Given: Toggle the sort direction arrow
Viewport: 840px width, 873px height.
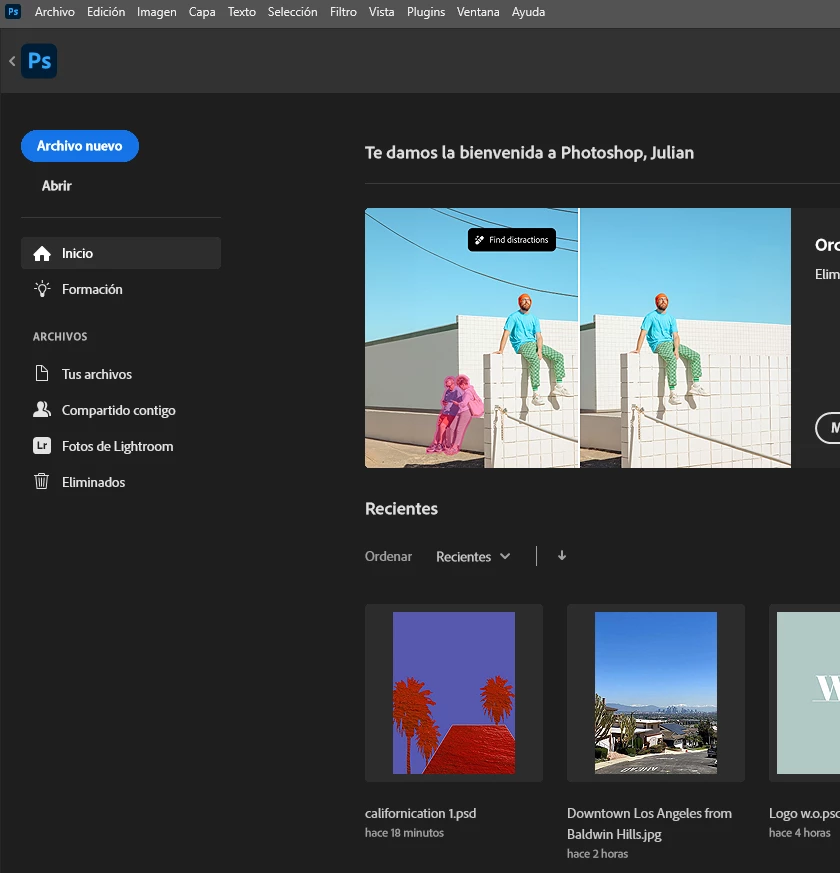Looking at the screenshot, I should (x=562, y=556).
